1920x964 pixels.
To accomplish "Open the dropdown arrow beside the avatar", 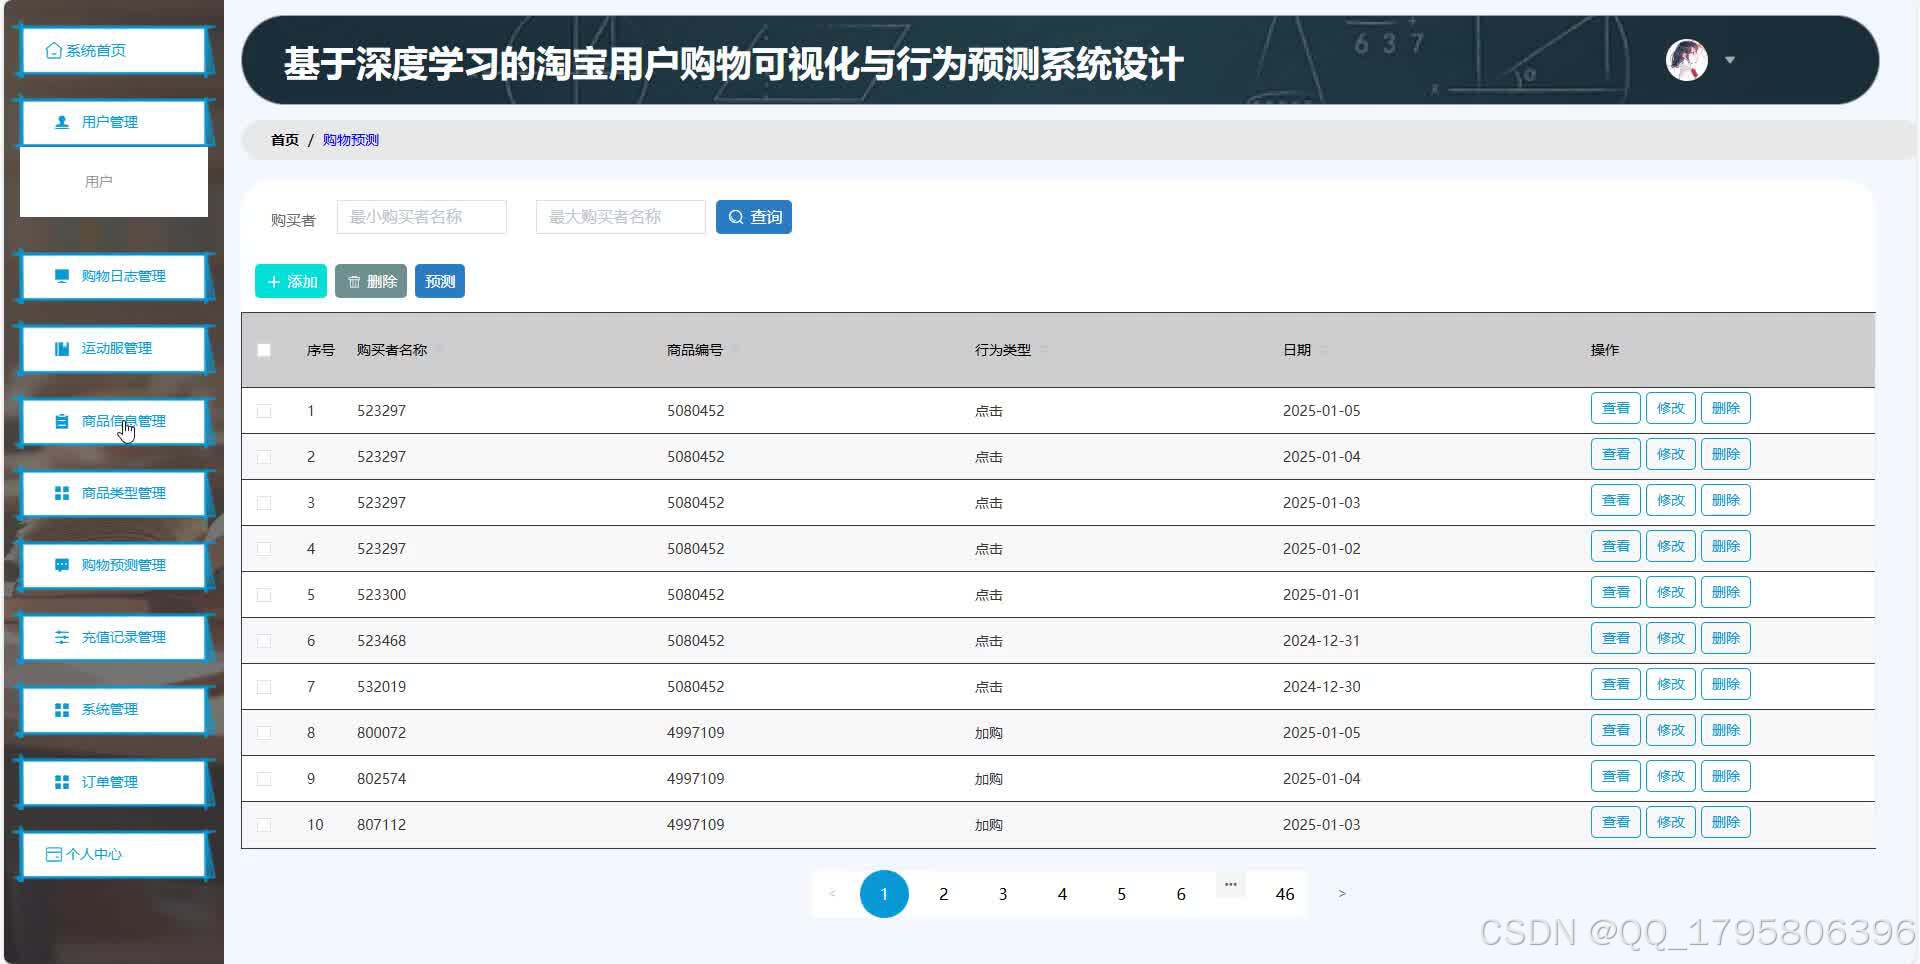I will coord(1730,60).
